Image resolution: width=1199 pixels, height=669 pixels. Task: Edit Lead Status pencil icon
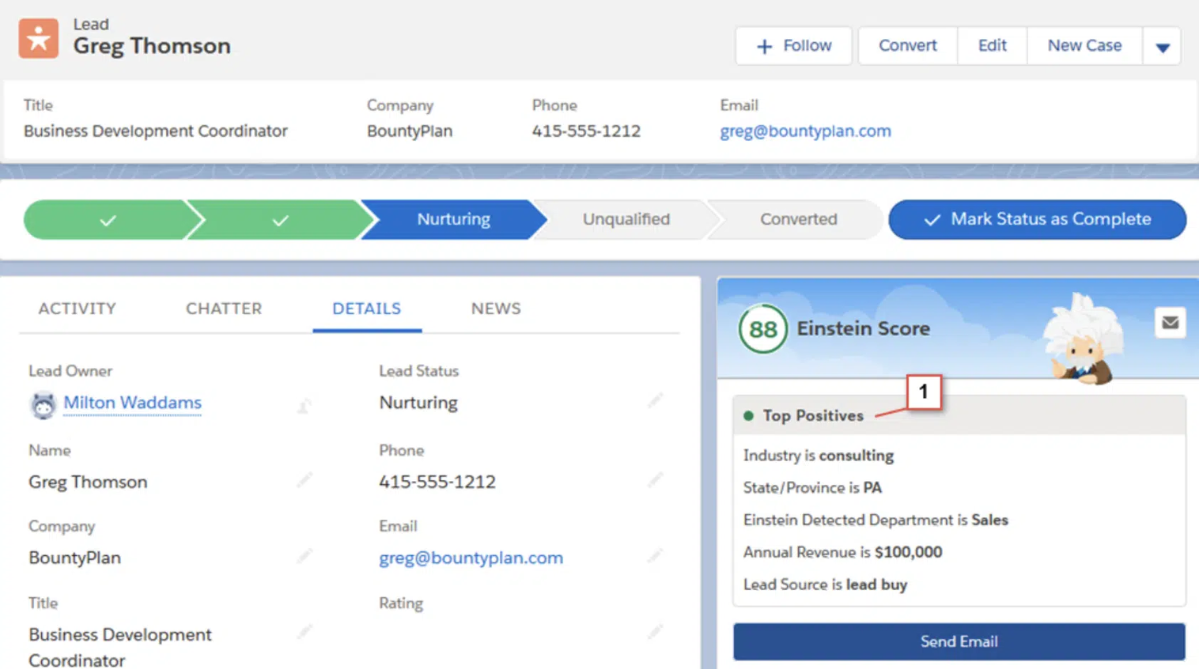click(x=655, y=401)
